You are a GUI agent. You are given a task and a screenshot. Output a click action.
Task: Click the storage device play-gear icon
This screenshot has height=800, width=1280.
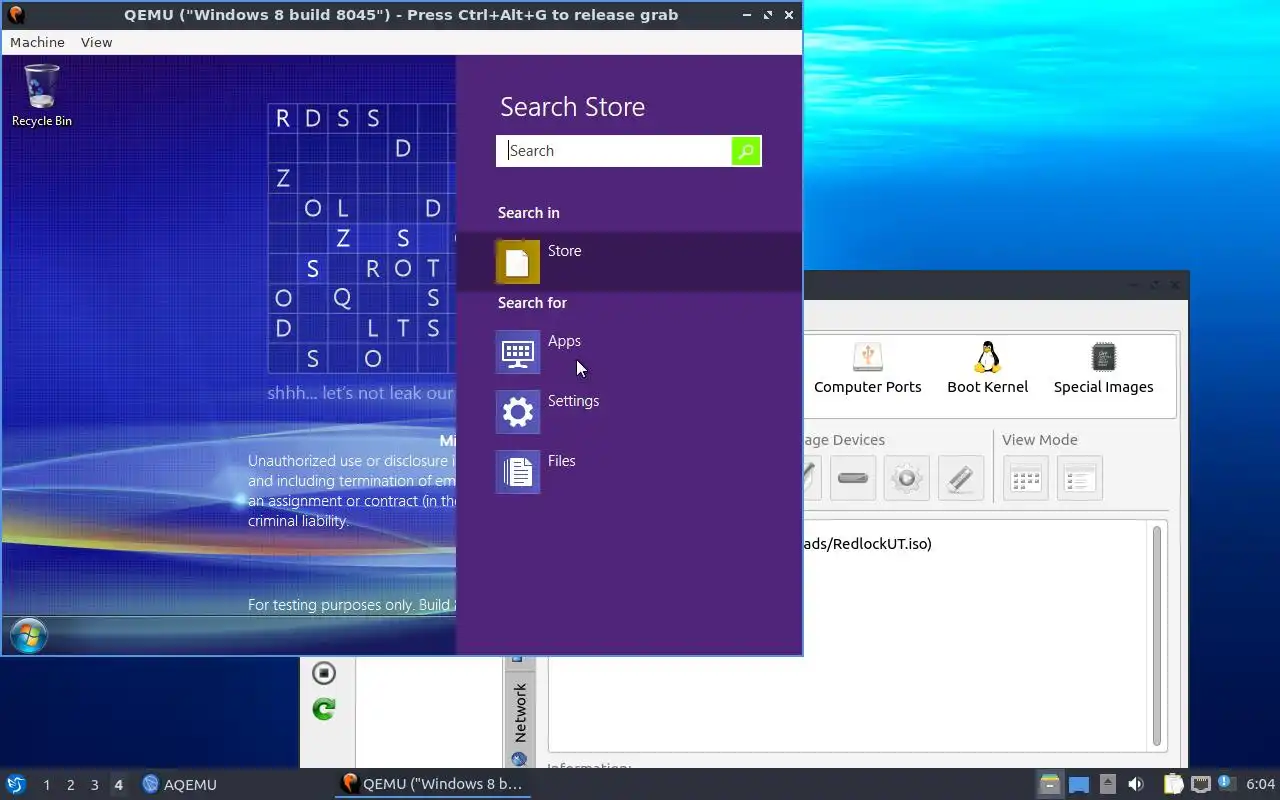pos(907,478)
